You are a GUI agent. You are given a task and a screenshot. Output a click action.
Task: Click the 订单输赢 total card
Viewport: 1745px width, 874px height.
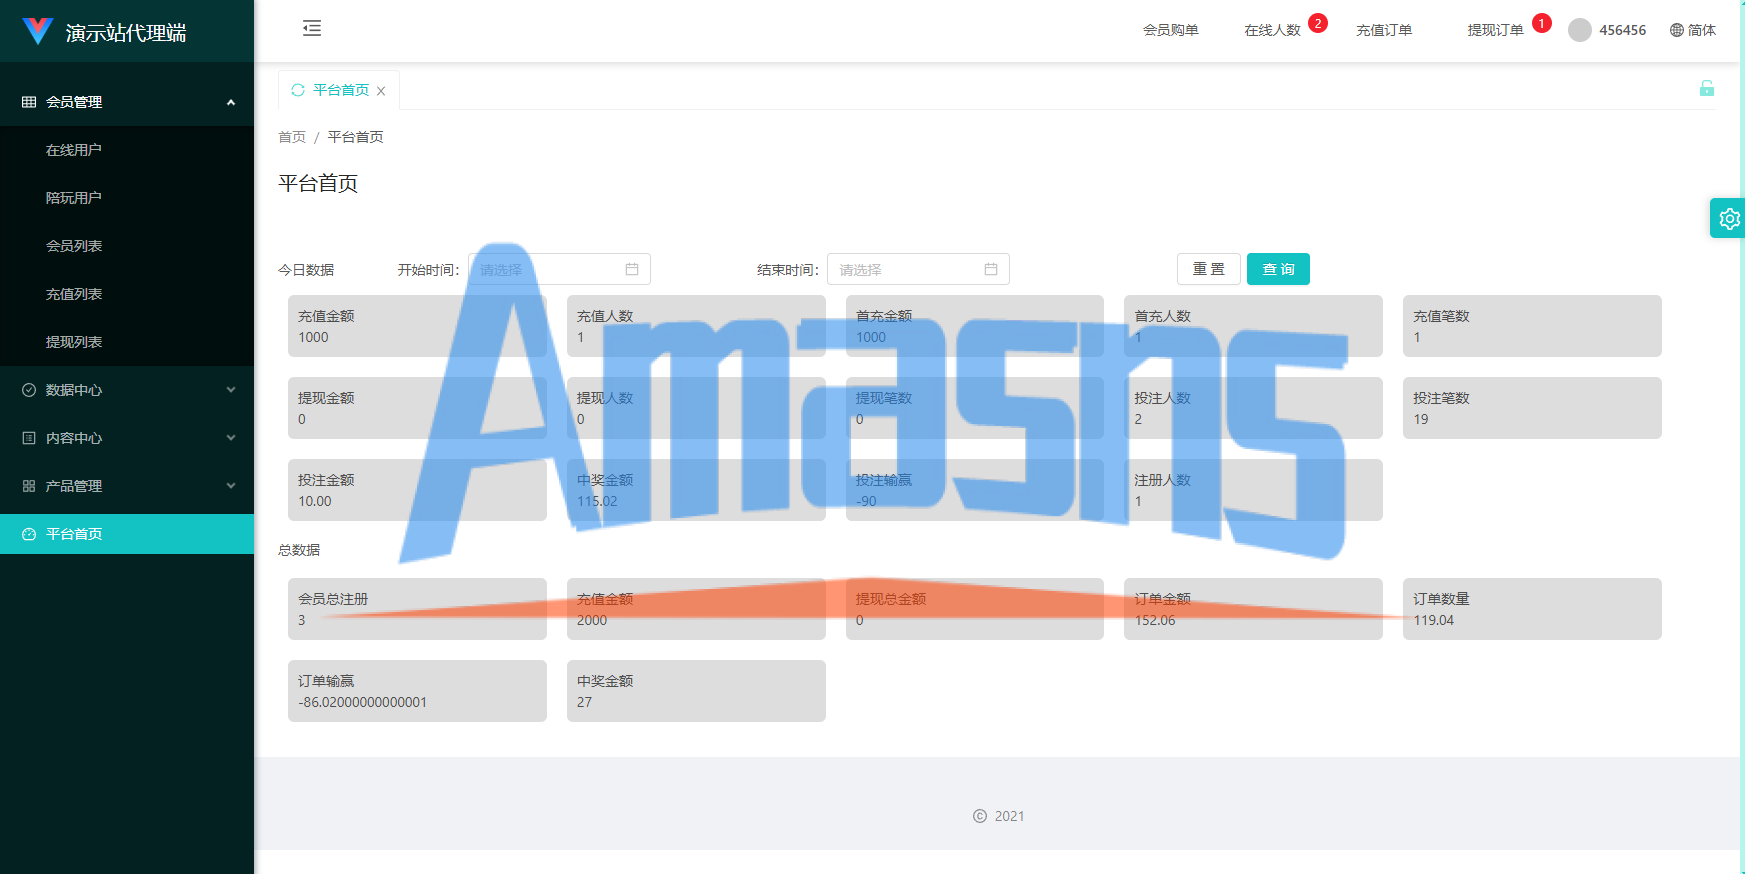tap(417, 691)
